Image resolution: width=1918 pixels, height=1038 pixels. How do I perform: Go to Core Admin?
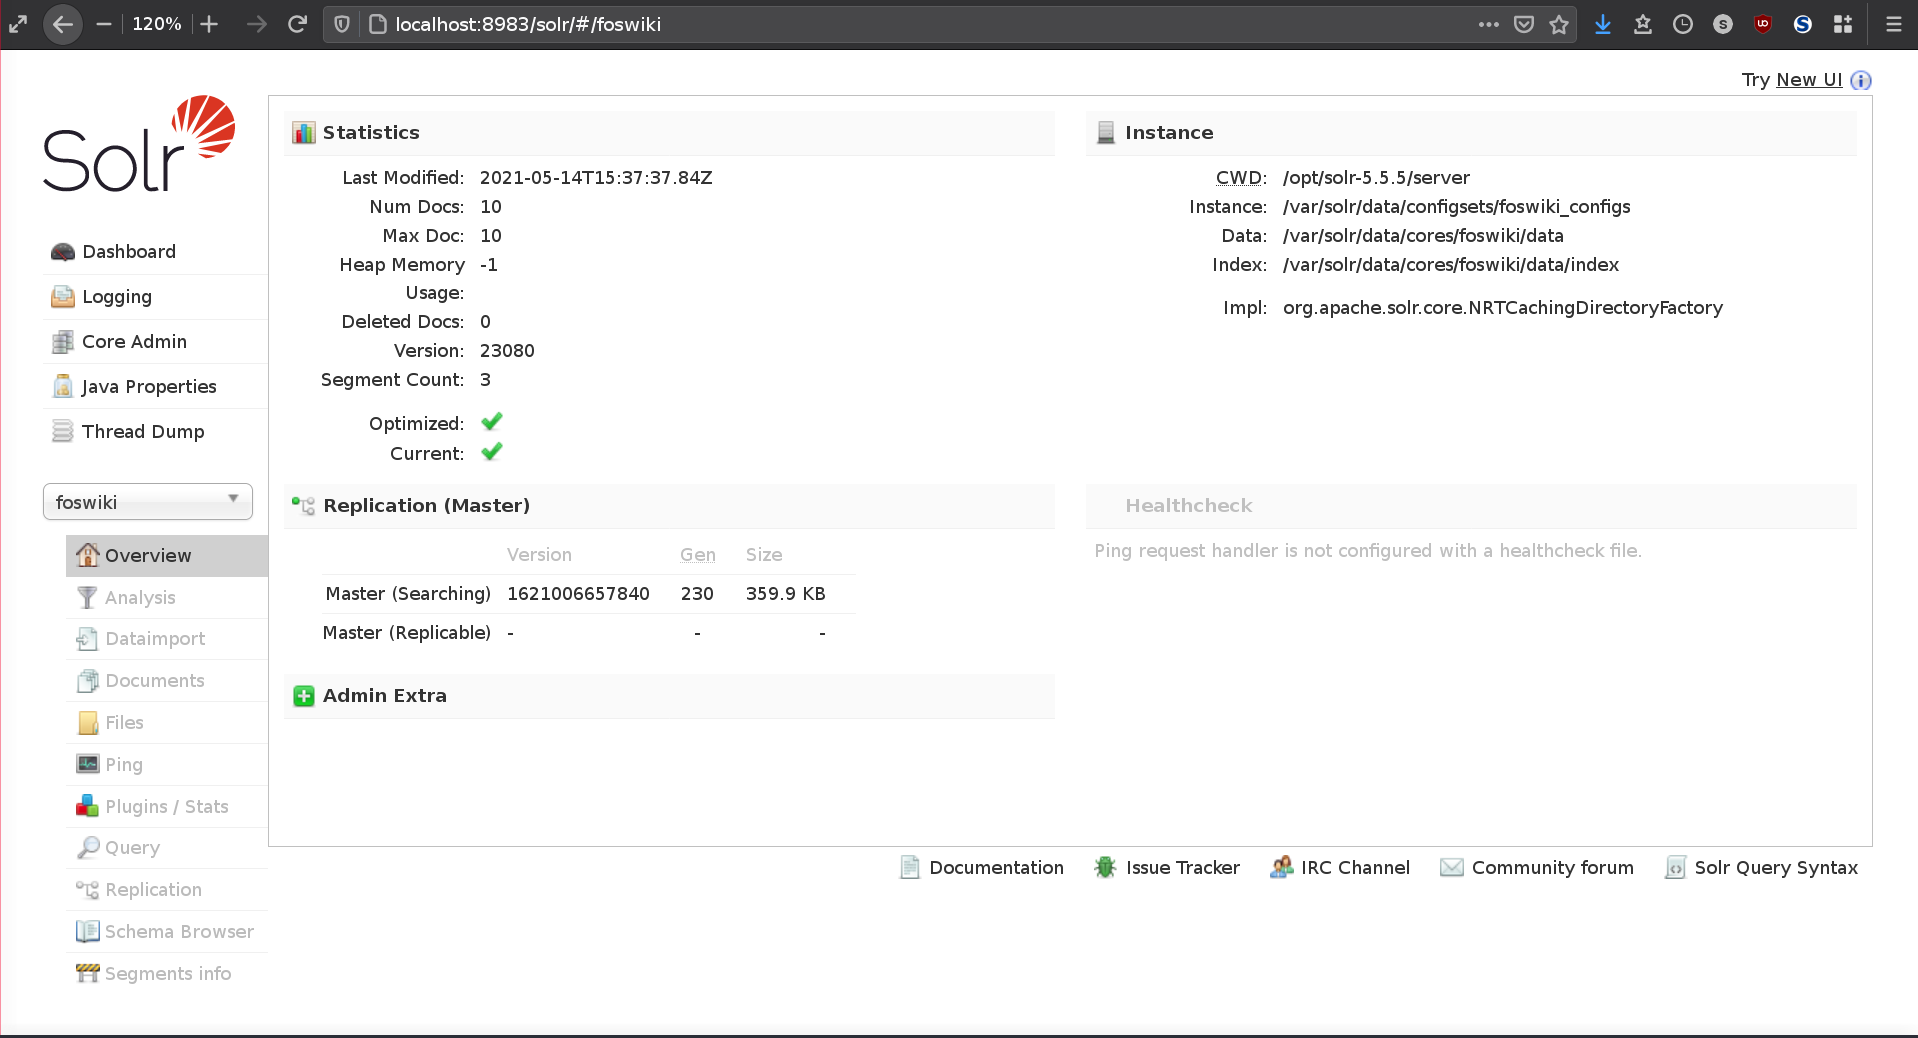click(134, 342)
